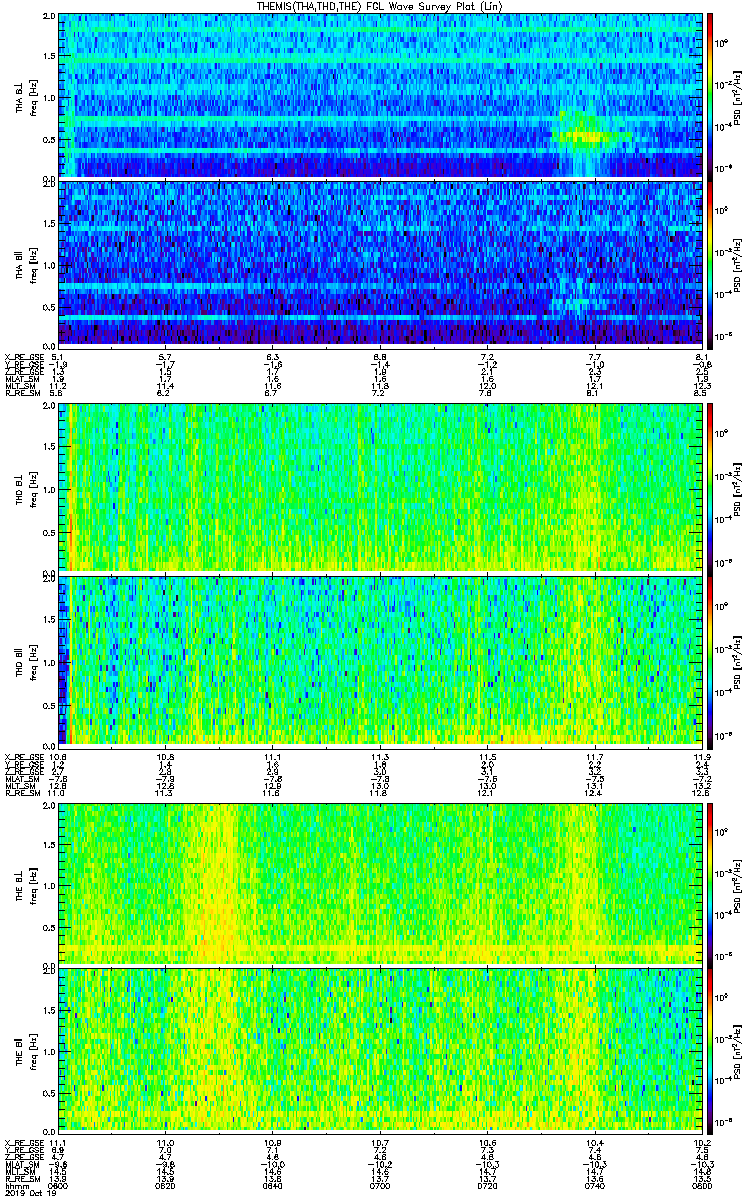Click the 'PSD [nT²/Hz]' label of THA B⊥ color bar

pos(737,96)
